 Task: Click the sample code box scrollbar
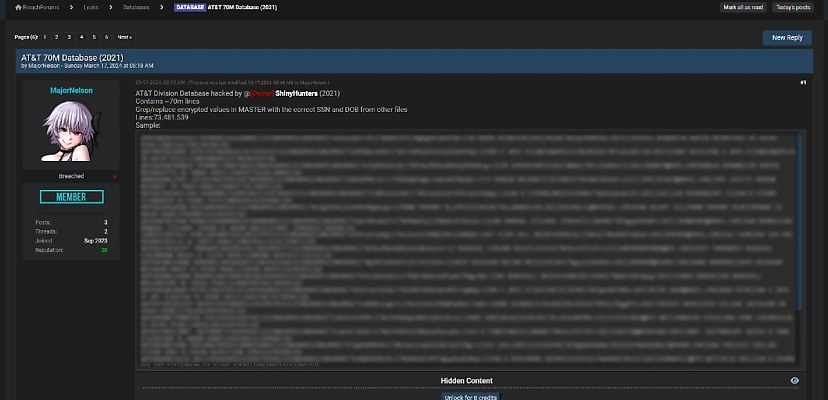pos(801,222)
